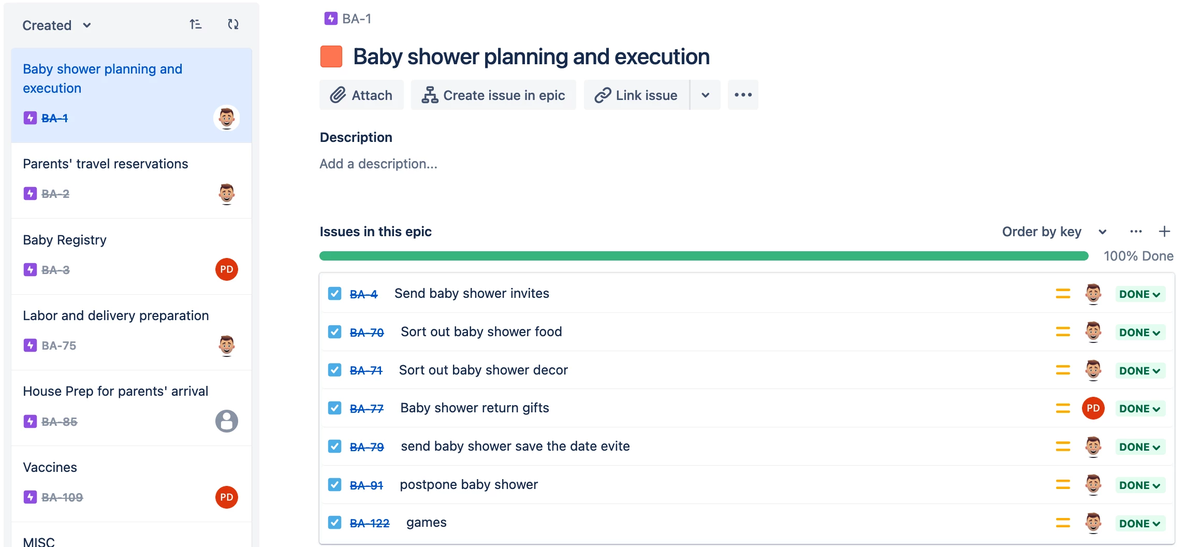Screen dimensions: 1200x547
Task: Select Labor and delivery preparation epic in the list
Action: [x=132, y=332]
